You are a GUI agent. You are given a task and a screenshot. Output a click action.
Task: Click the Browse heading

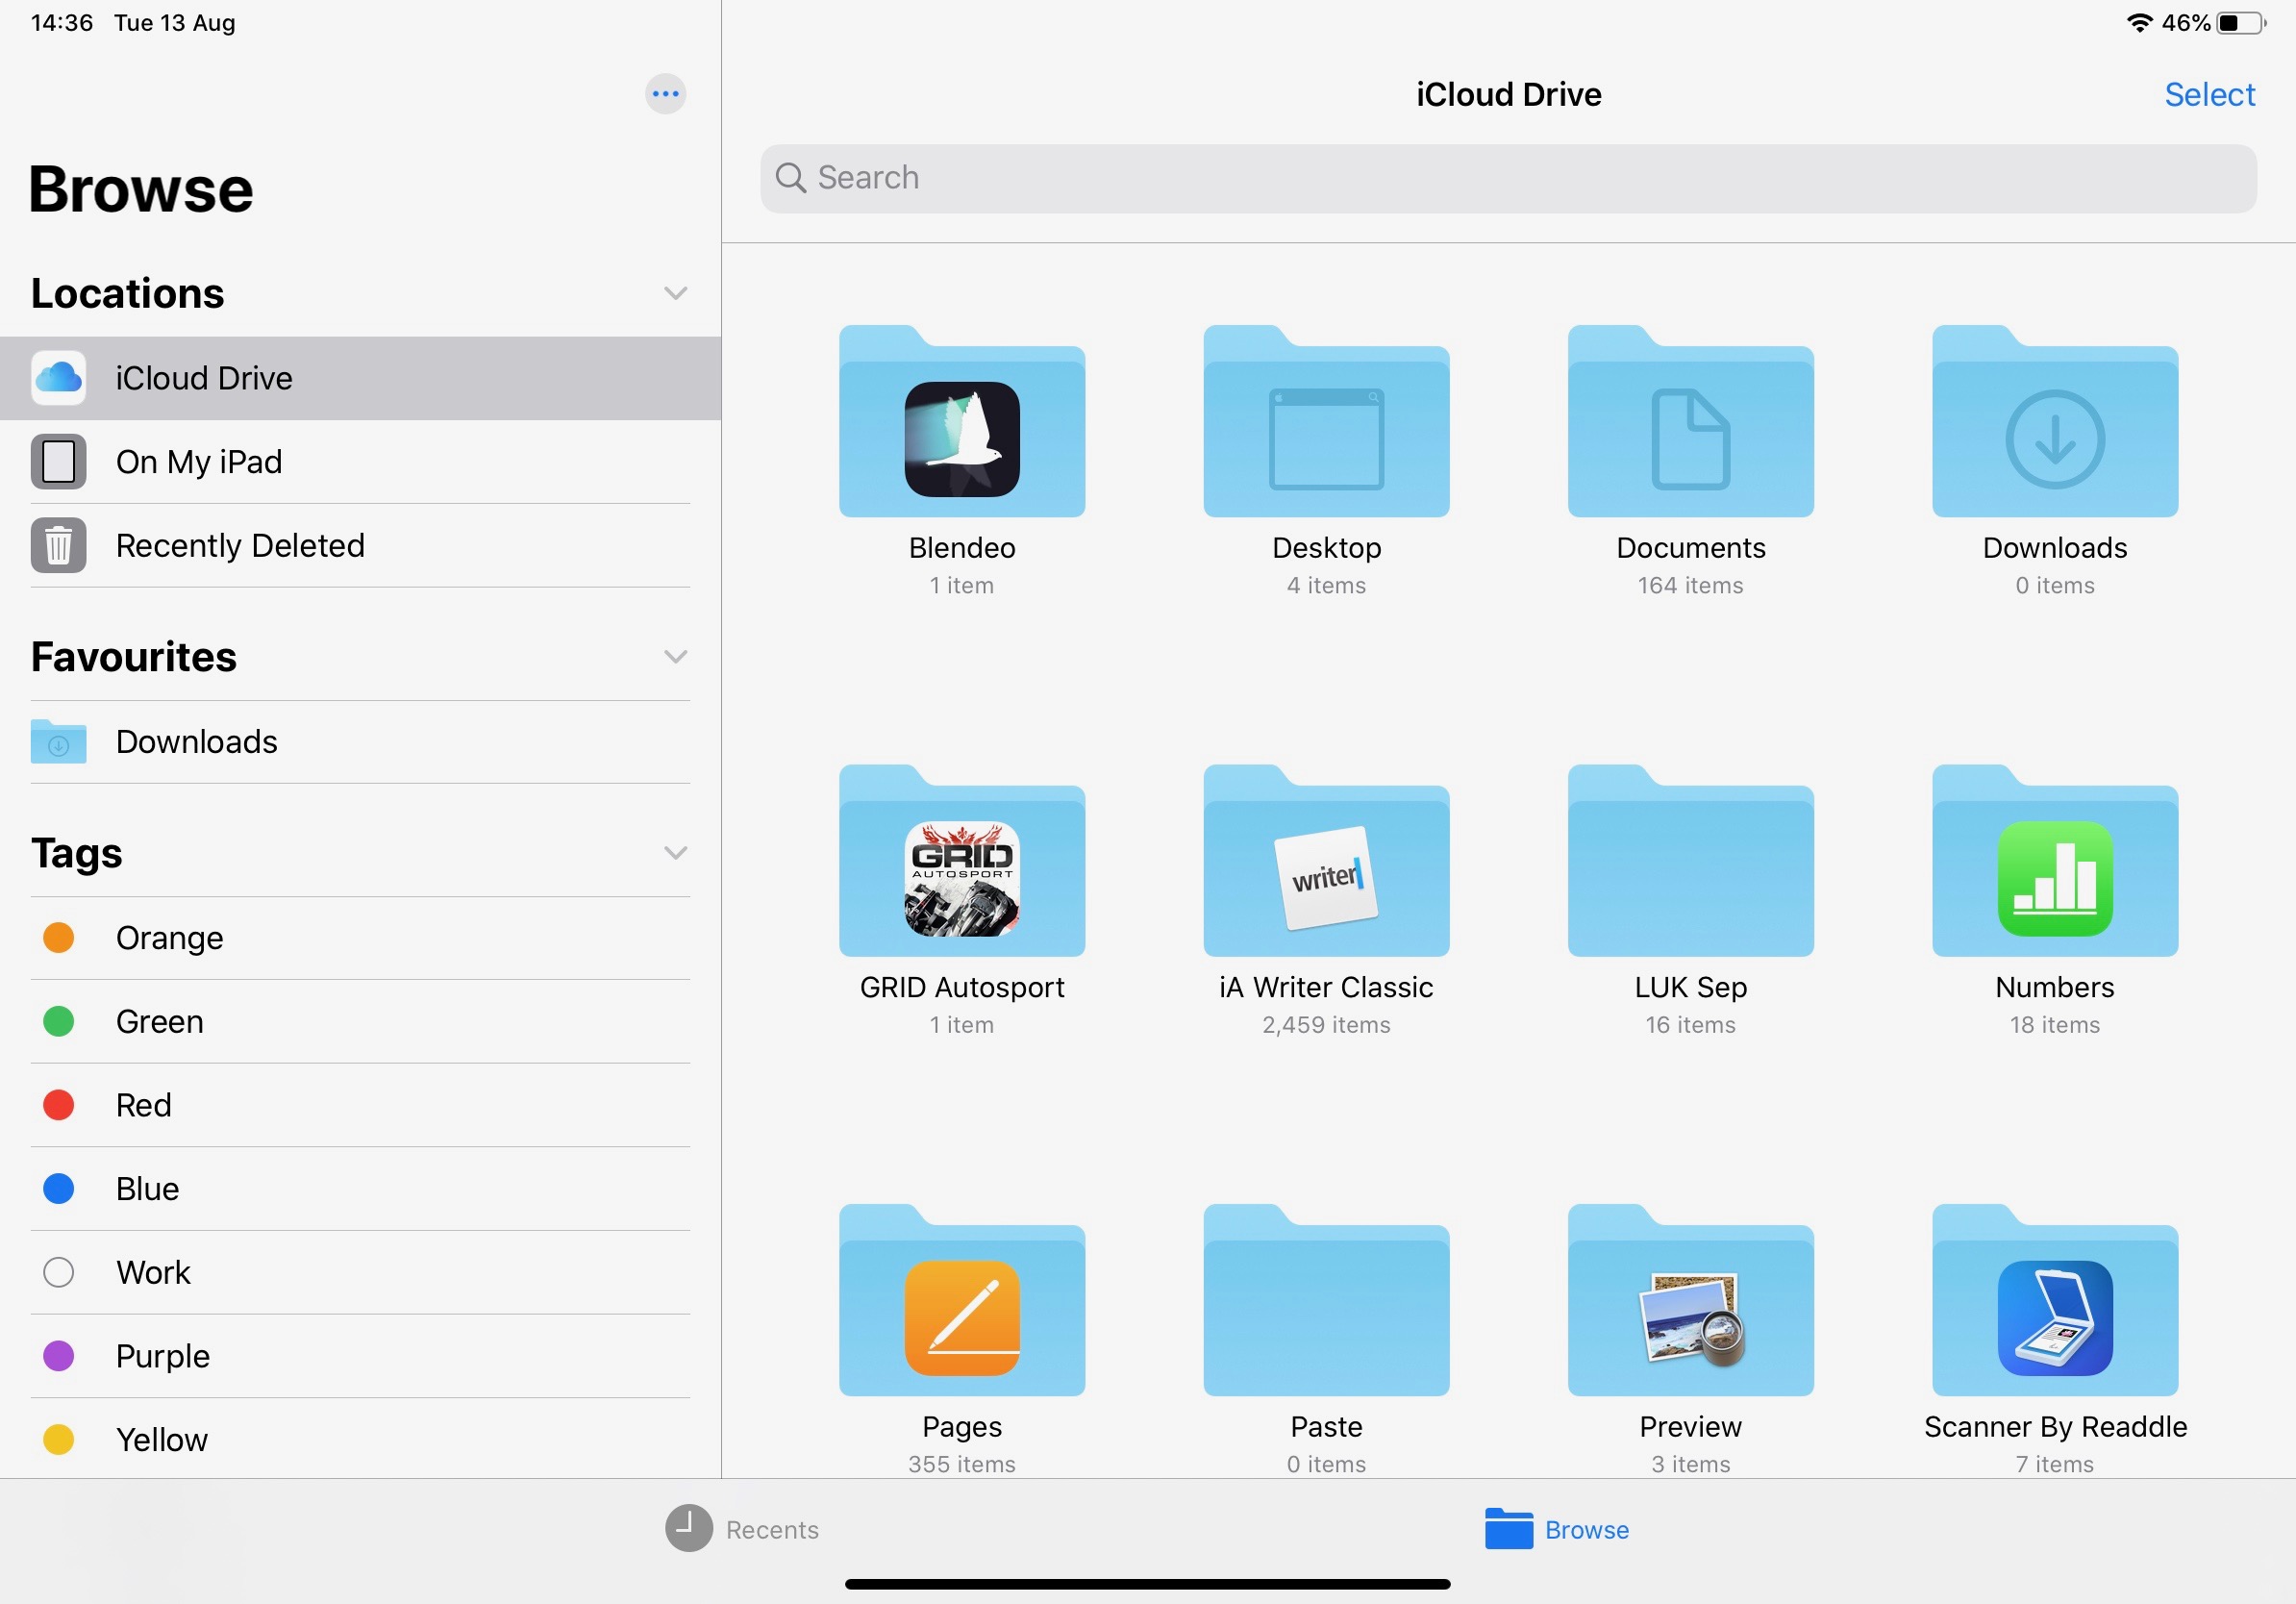click(x=141, y=190)
